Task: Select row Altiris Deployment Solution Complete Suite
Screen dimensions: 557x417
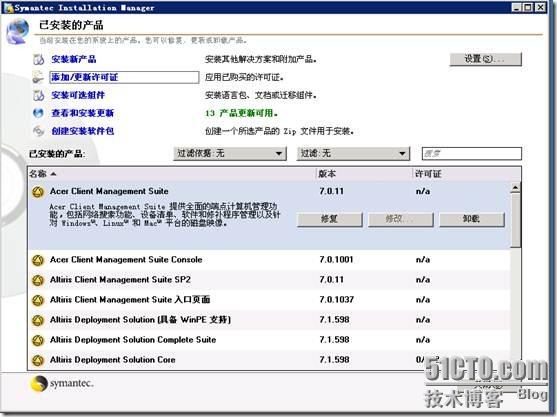Action: 269,340
